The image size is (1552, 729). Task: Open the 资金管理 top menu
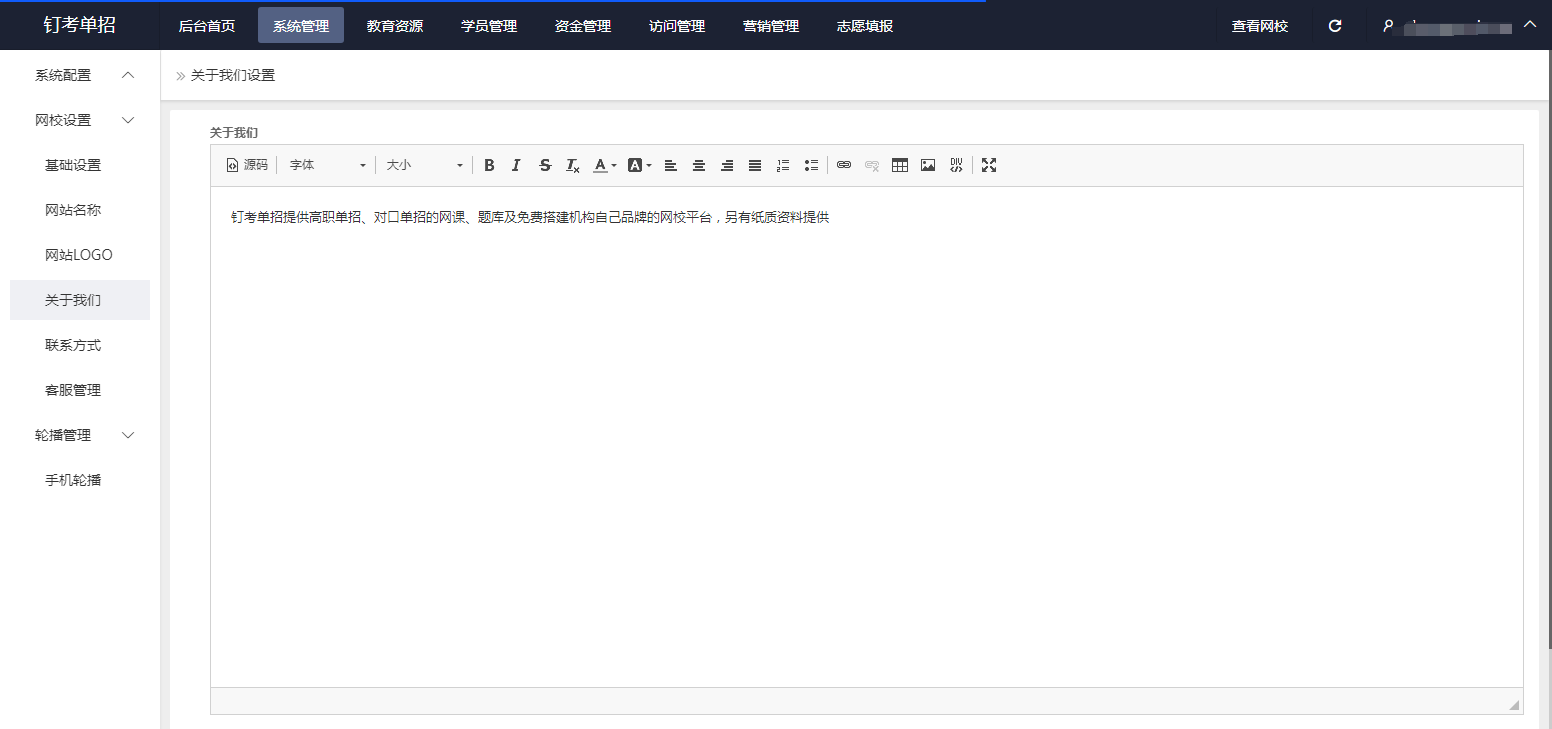(x=583, y=26)
